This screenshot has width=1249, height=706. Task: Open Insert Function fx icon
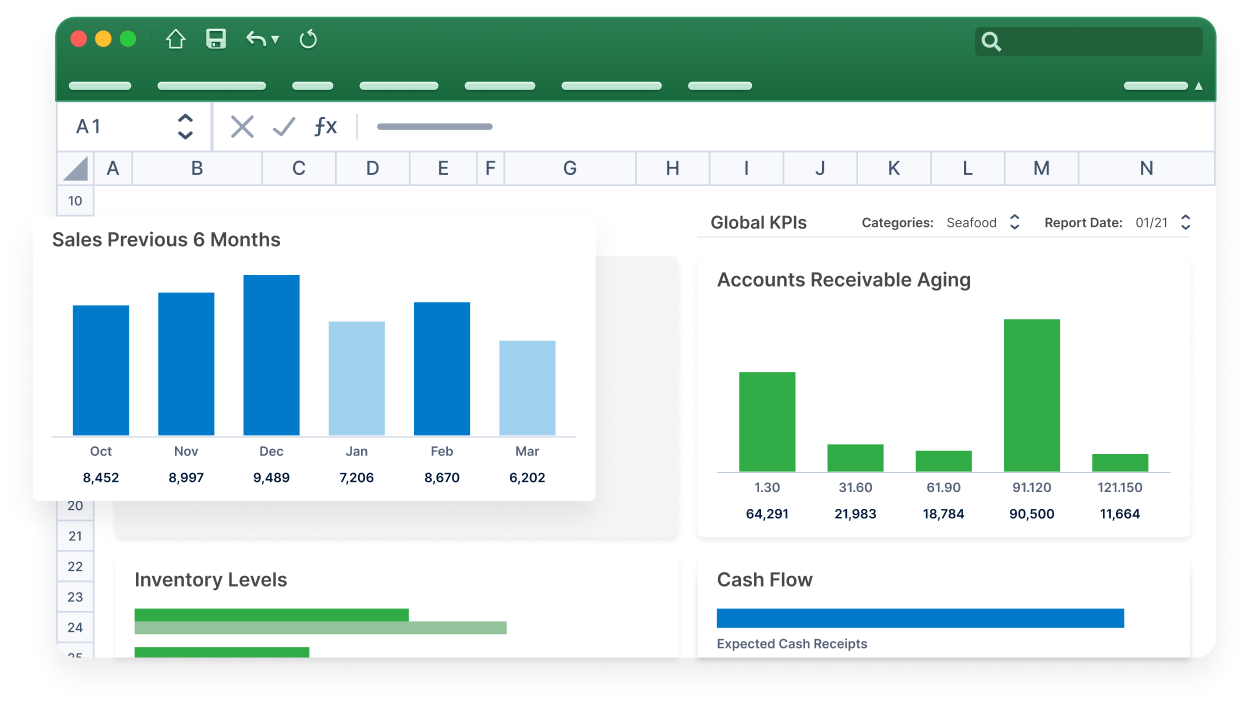pos(325,126)
